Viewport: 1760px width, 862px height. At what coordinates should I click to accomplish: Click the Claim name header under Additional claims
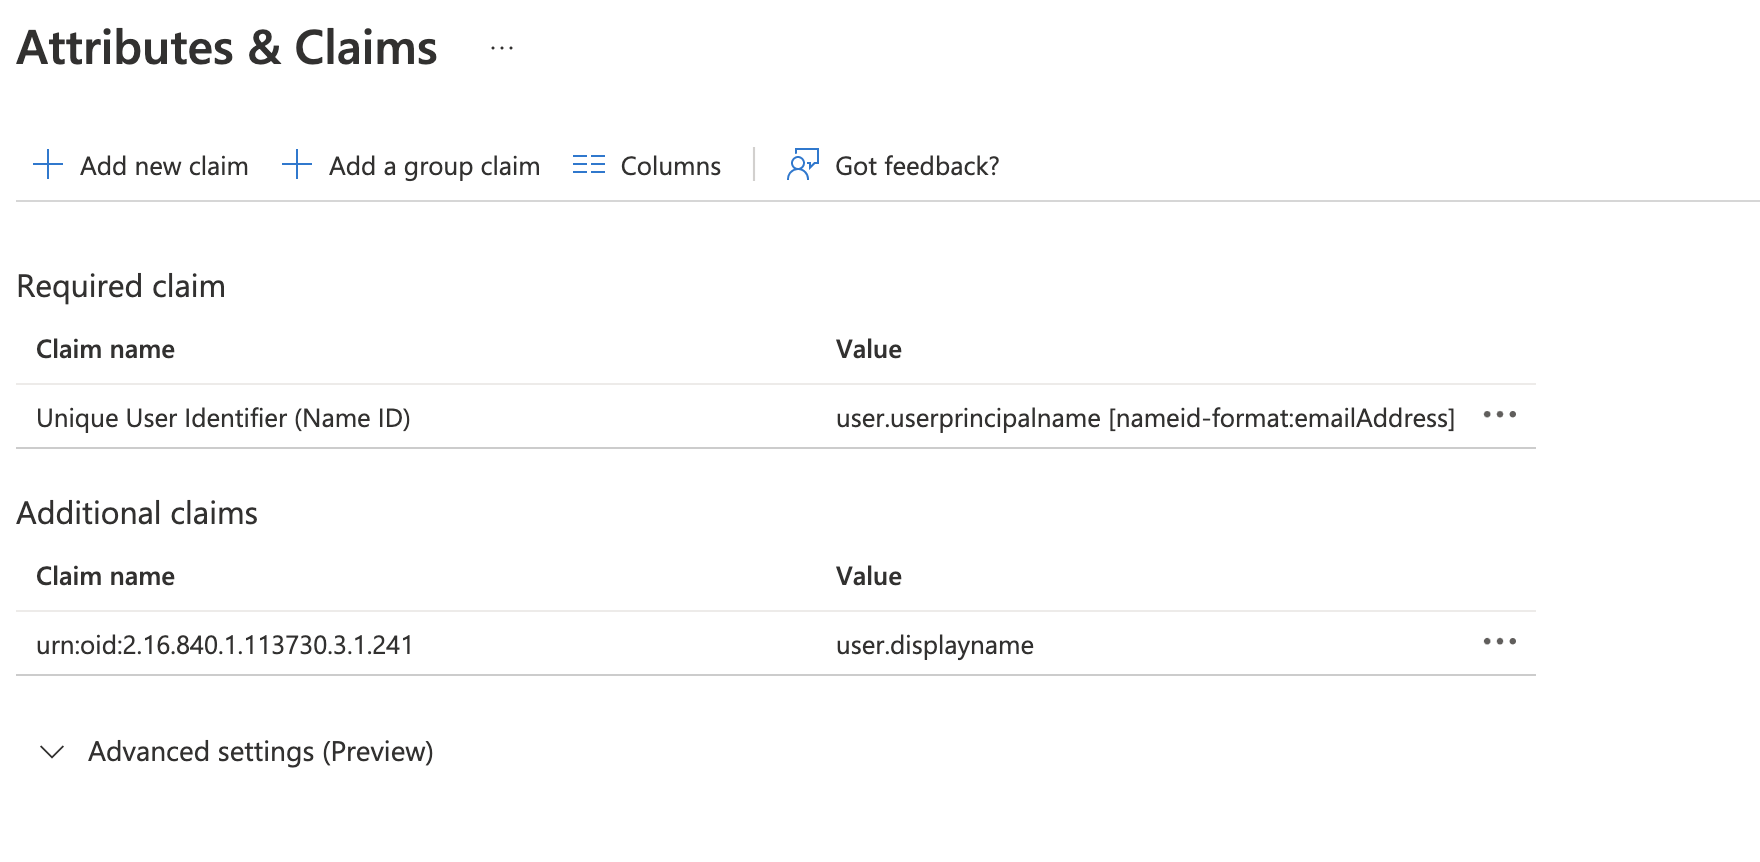tap(105, 576)
